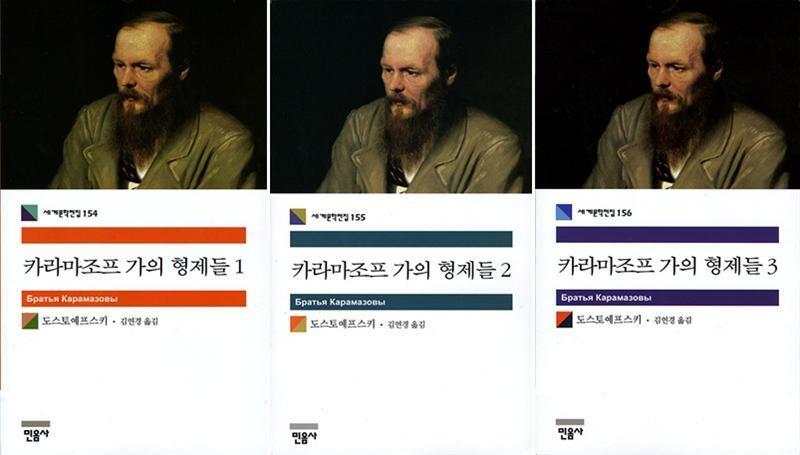Click the teal Братья Карамазовы subtitle bar
This screenshot has height=455, width=800.
(x=401, y=302)
